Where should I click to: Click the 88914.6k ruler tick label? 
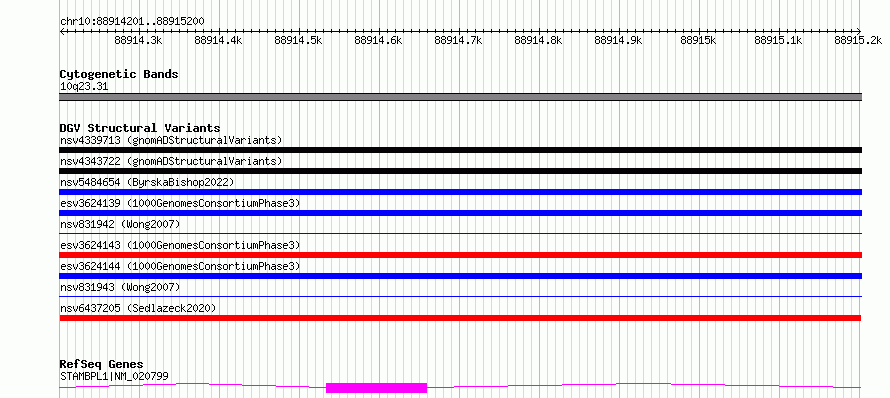(379, 40)
